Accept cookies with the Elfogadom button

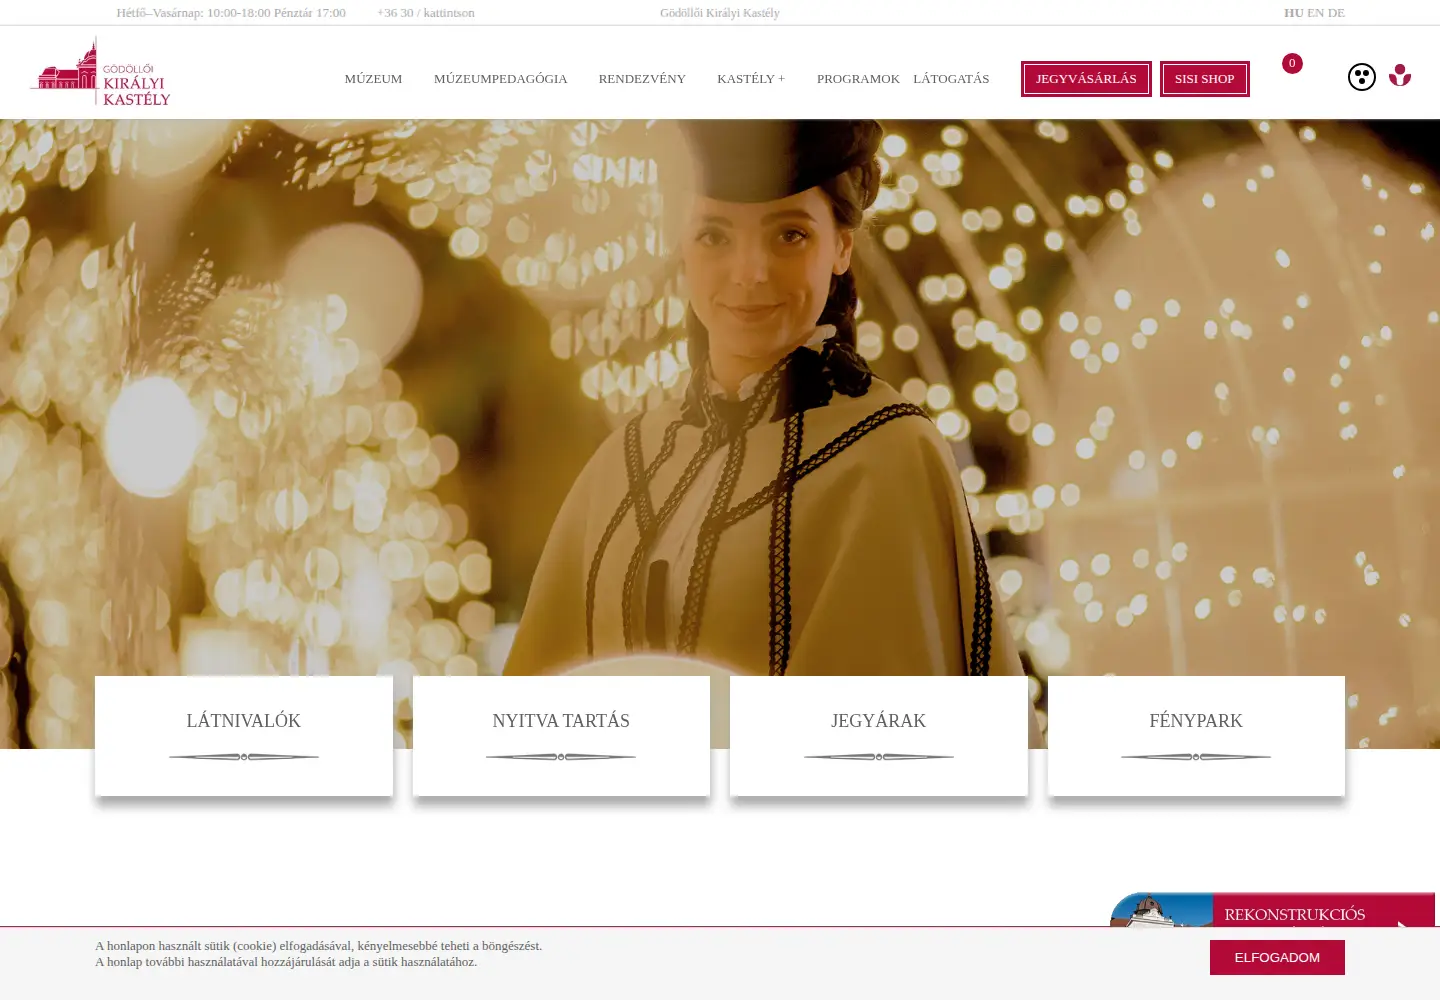(1277, 957)
